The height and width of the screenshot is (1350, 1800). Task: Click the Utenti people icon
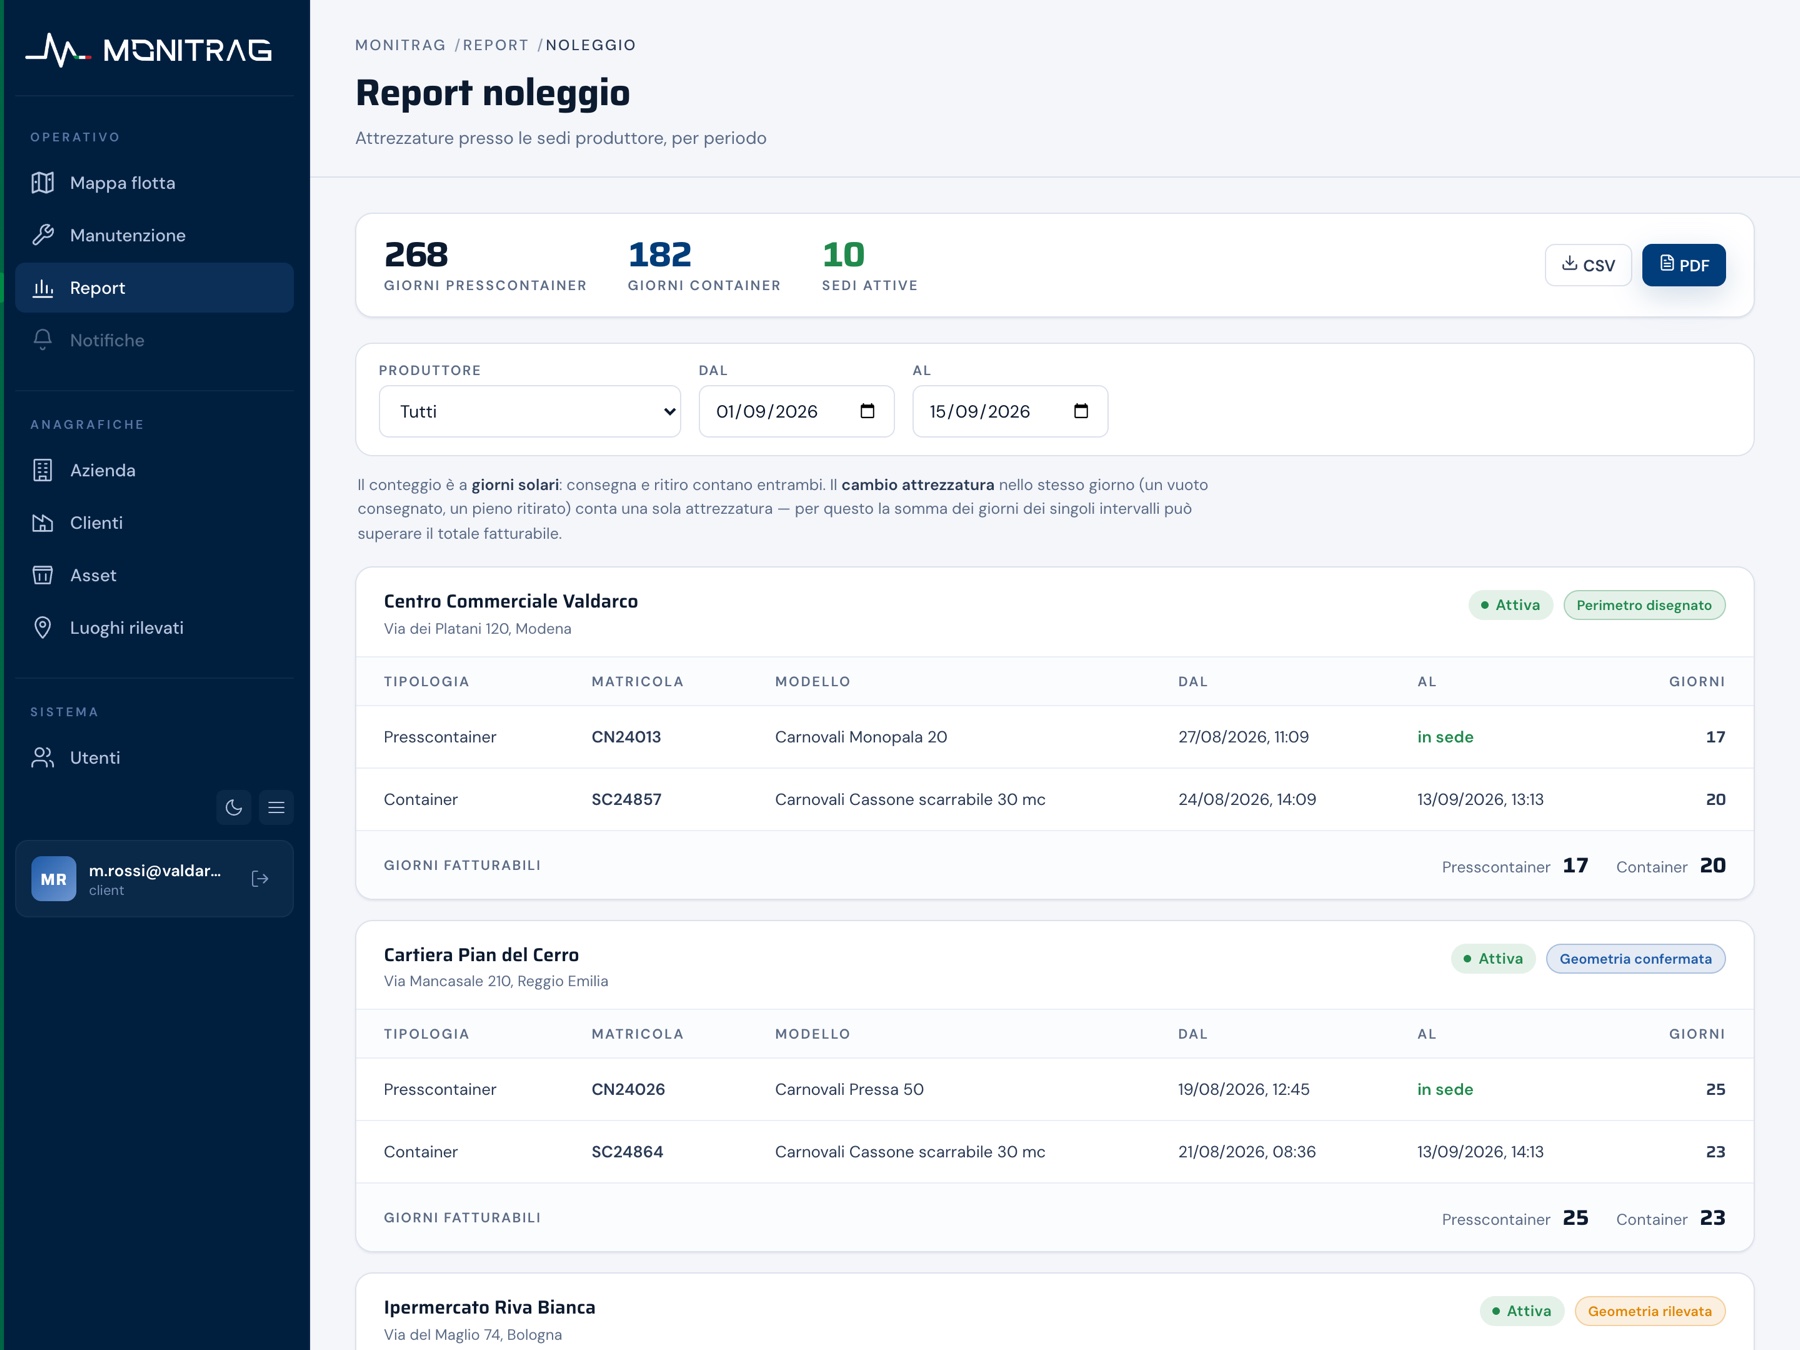point(43,758)
